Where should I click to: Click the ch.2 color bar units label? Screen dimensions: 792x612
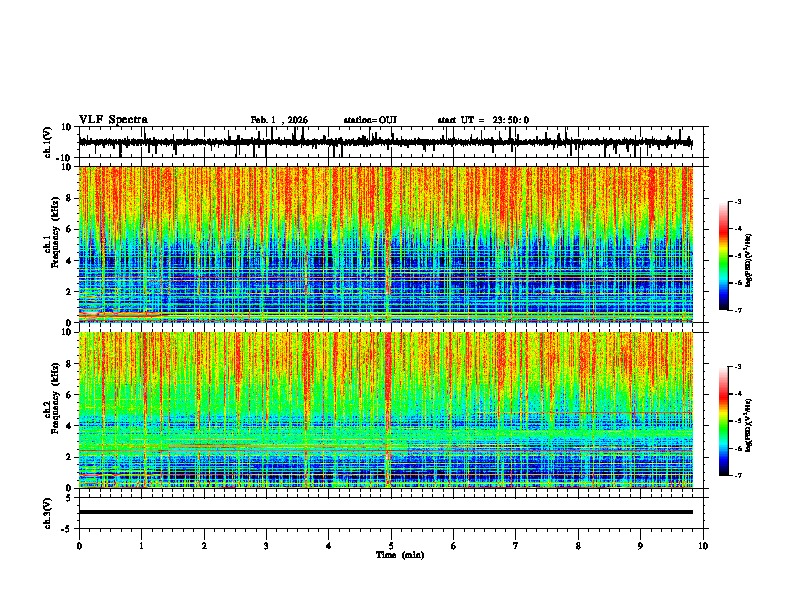(749, 425)
